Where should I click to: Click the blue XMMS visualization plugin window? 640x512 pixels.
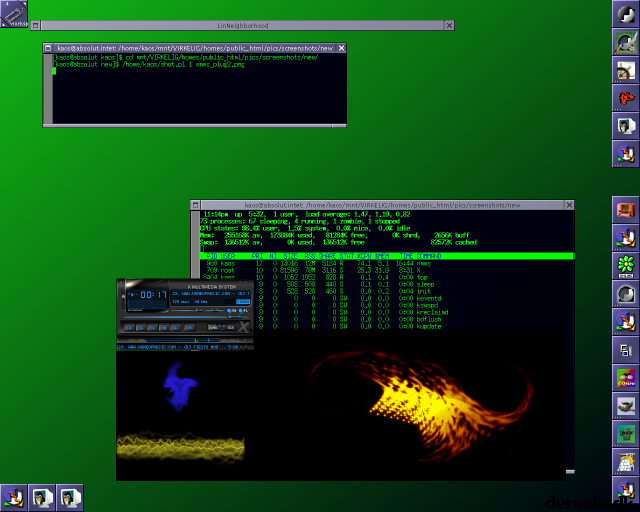[180, 386]
